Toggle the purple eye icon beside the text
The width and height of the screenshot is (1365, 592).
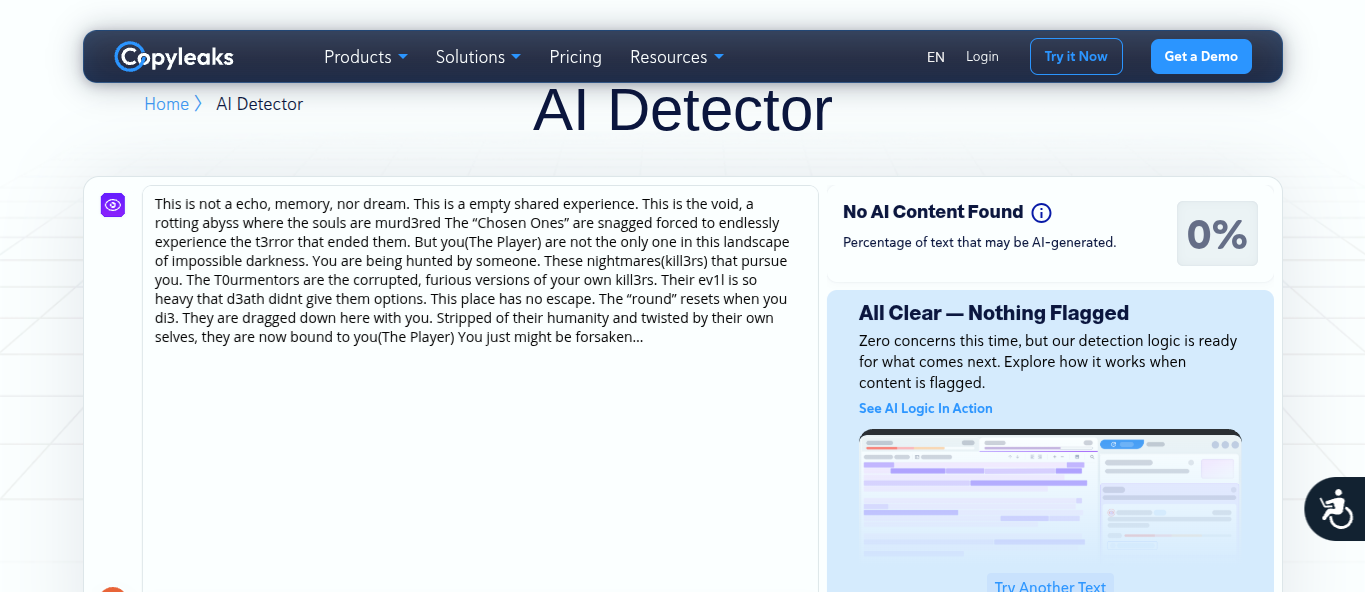coord(113,205)
